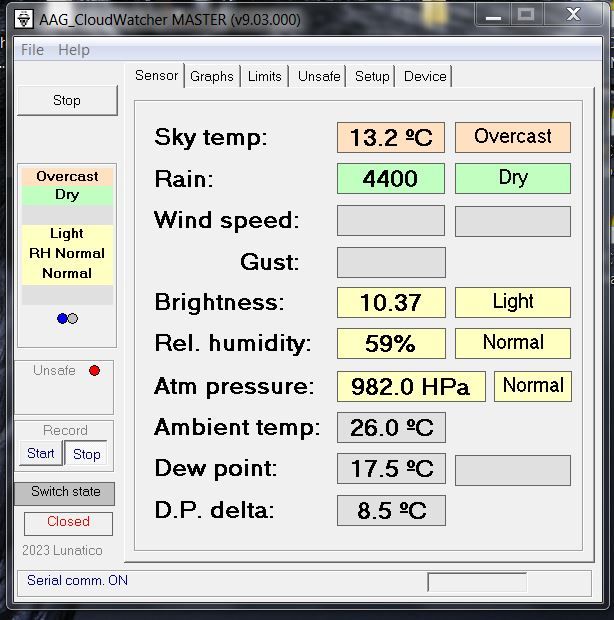Click the Light label in left summary panel
The width and height of the screenshot is (614, 620).
[x=67, y=233]
